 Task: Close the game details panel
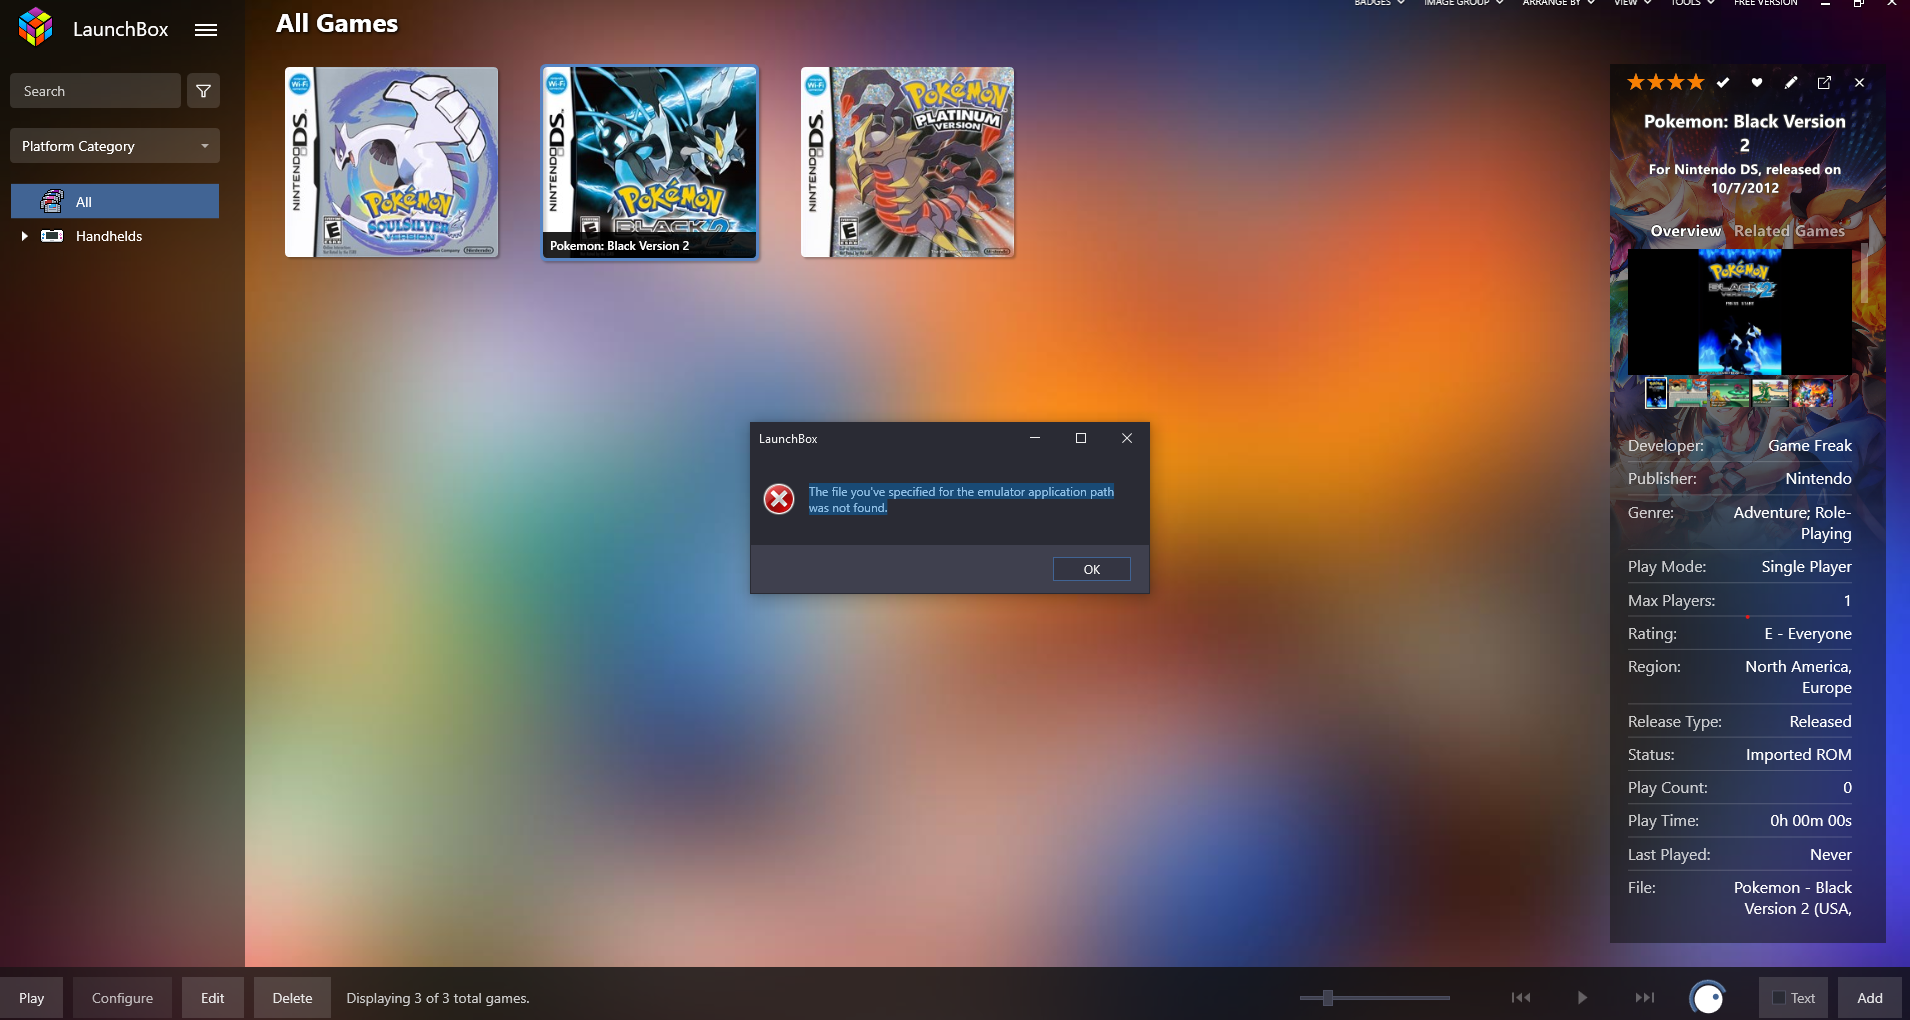point(1859,83)
